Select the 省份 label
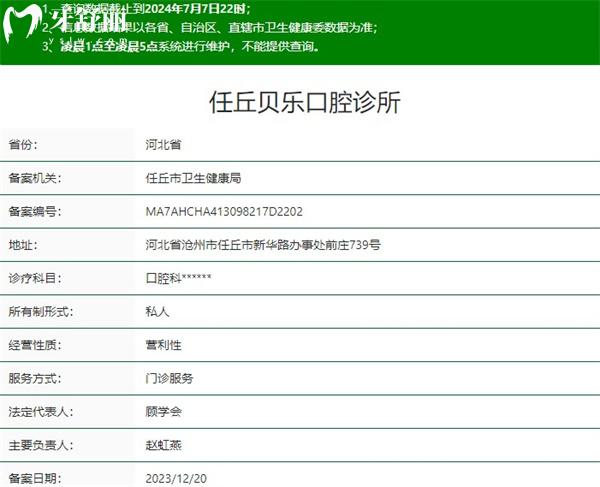Viewport: 600px width, 487px height. [x=23, y=145]
